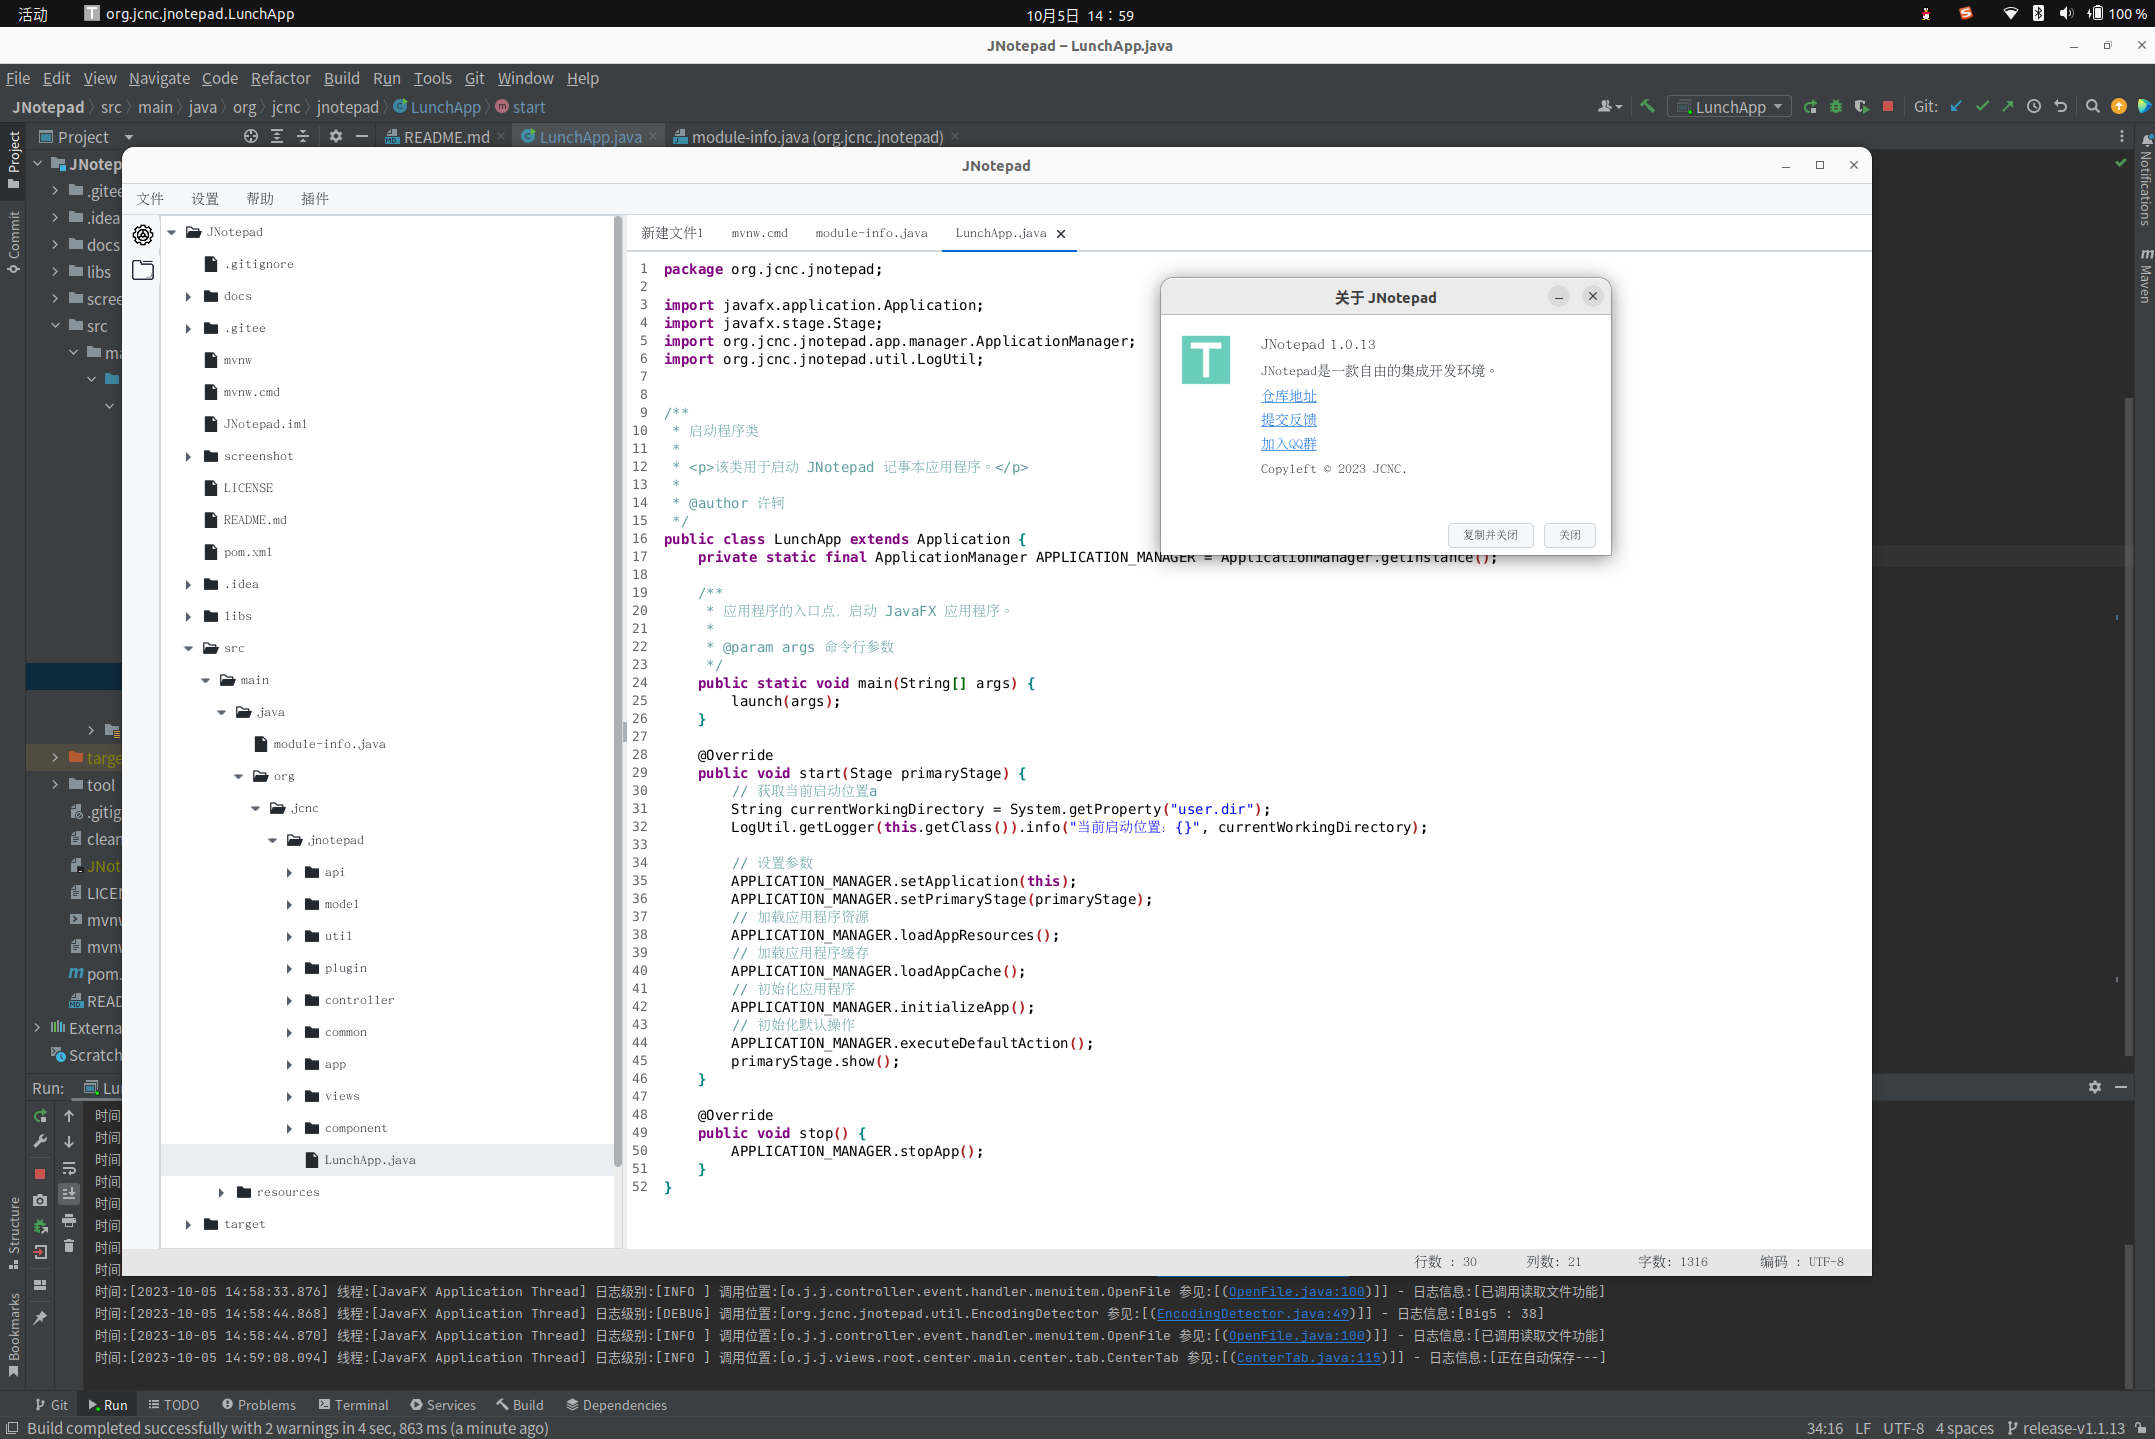Open Search Everywhere magnifier icon

coord(2092,107)
